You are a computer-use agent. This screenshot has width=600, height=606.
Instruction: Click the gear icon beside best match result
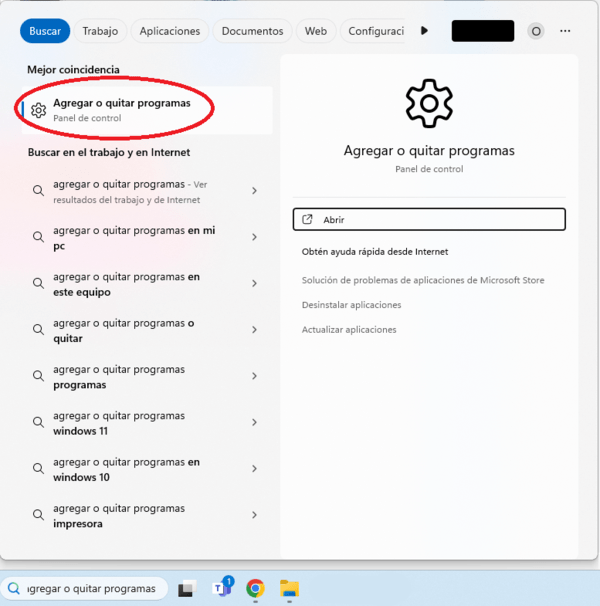click(x=39, y=111)
